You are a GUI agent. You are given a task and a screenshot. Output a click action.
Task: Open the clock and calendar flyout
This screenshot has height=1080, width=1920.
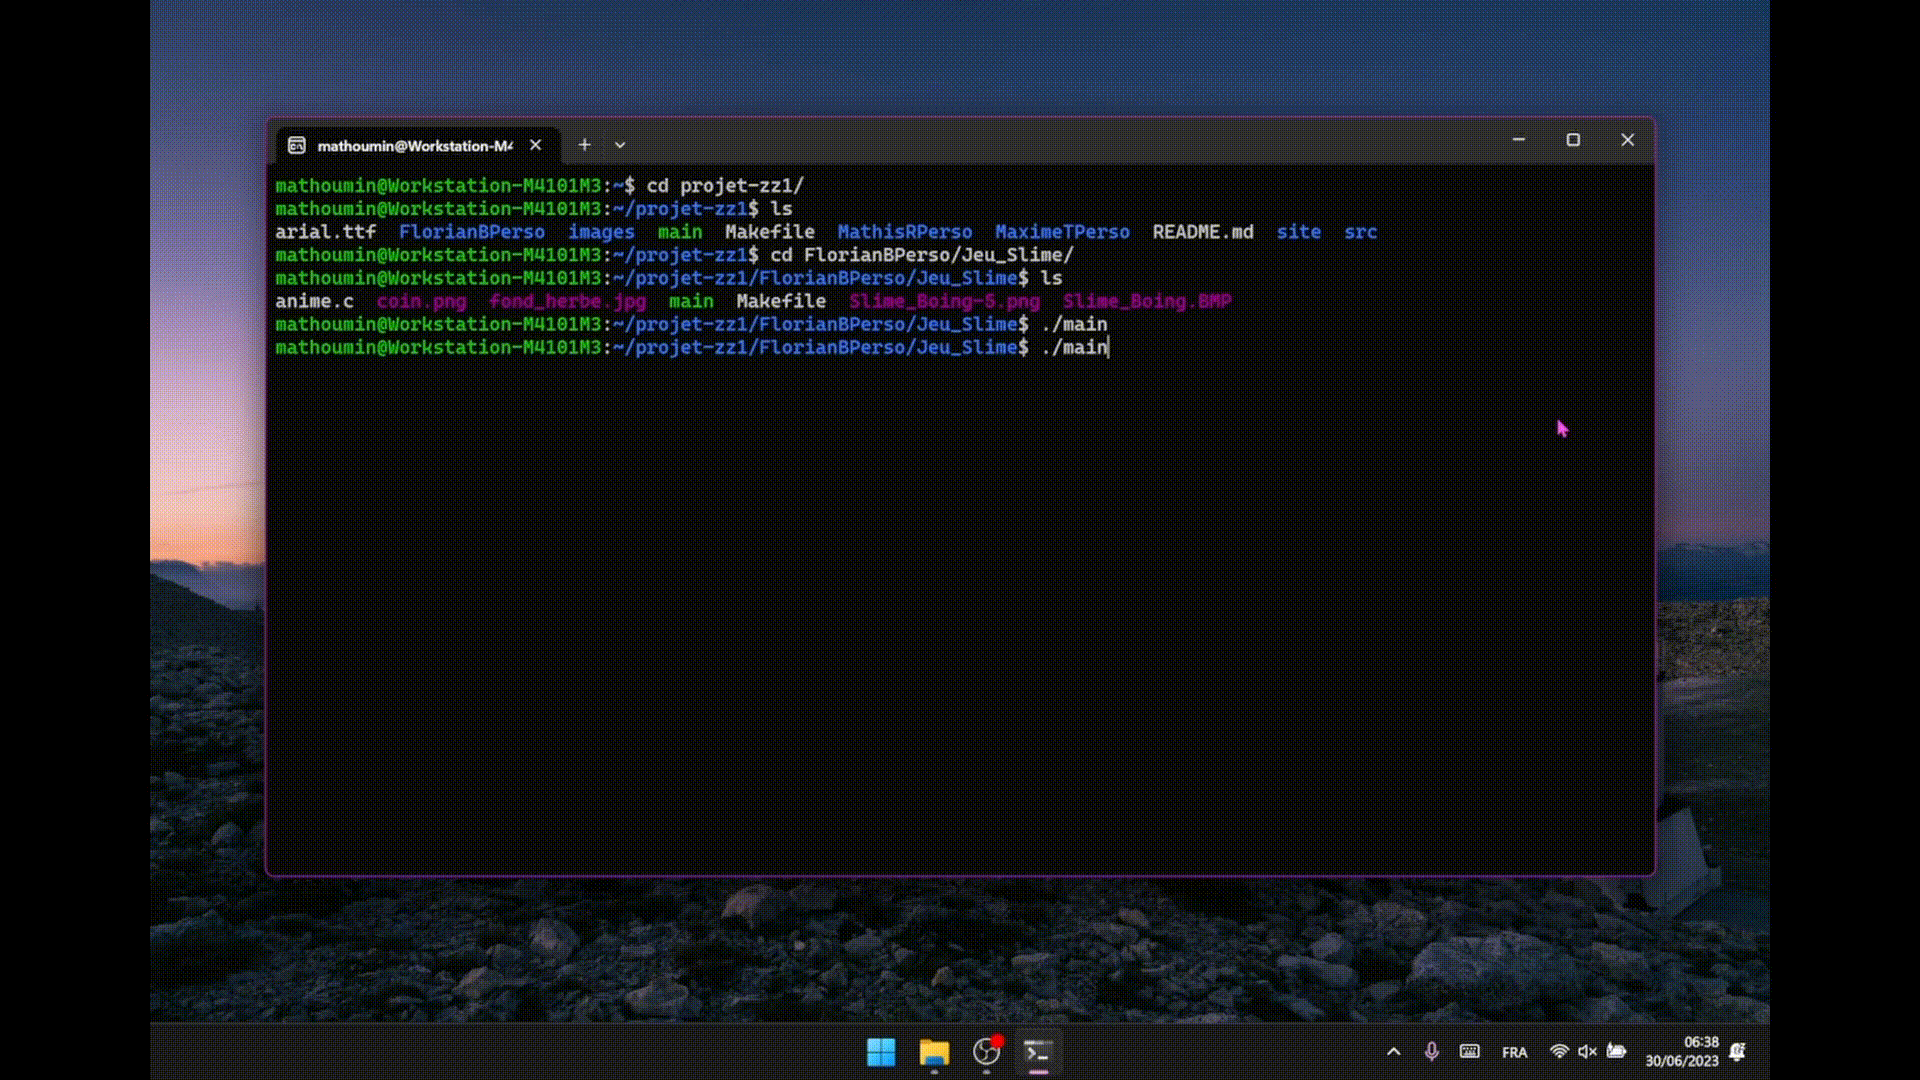(x=1682, y=1052)
